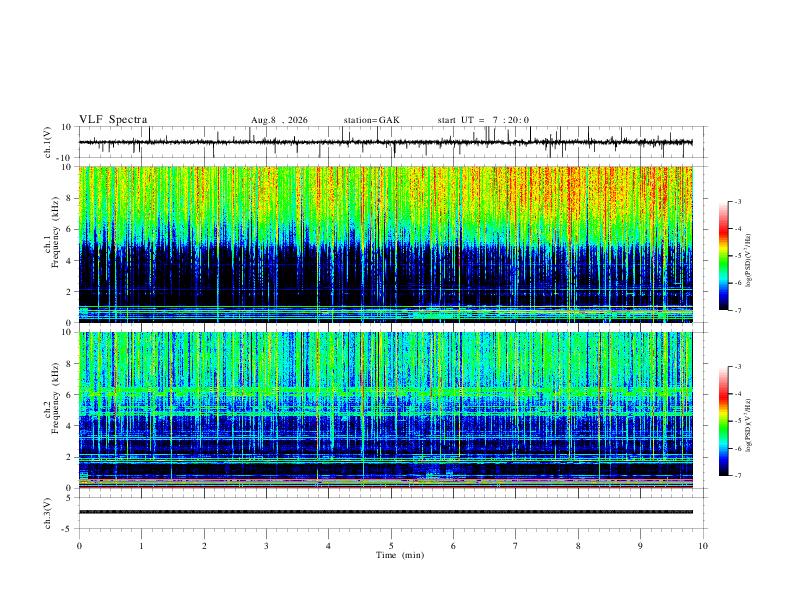This screenshot has height=612, width=792.
Task: Click the ch.1(V) waveform axis label
Action: click(48, 142)
